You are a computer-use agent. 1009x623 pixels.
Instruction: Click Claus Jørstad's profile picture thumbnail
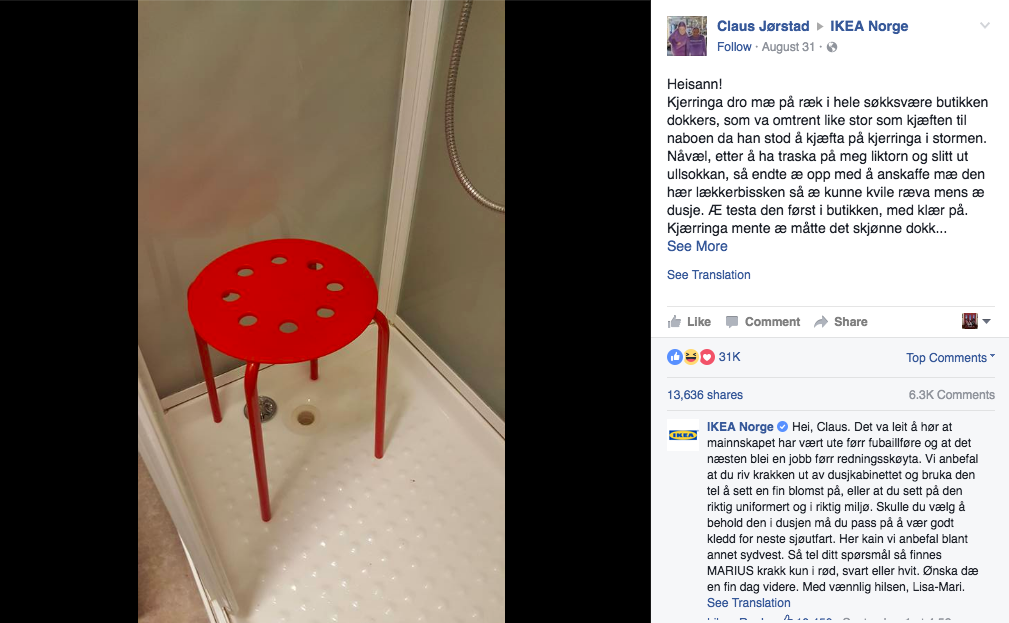pyautogui.click(x=687, y=36)
